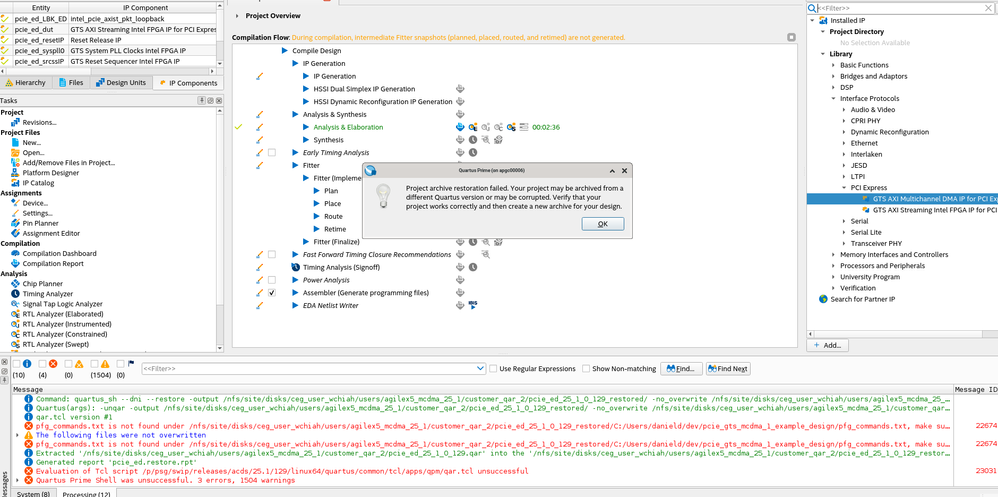998x497 pixels.
Task: Enable Fast Forward Timing Closure Recommendations checkbox
Action: pyautogui.click(x=272, y=255)
